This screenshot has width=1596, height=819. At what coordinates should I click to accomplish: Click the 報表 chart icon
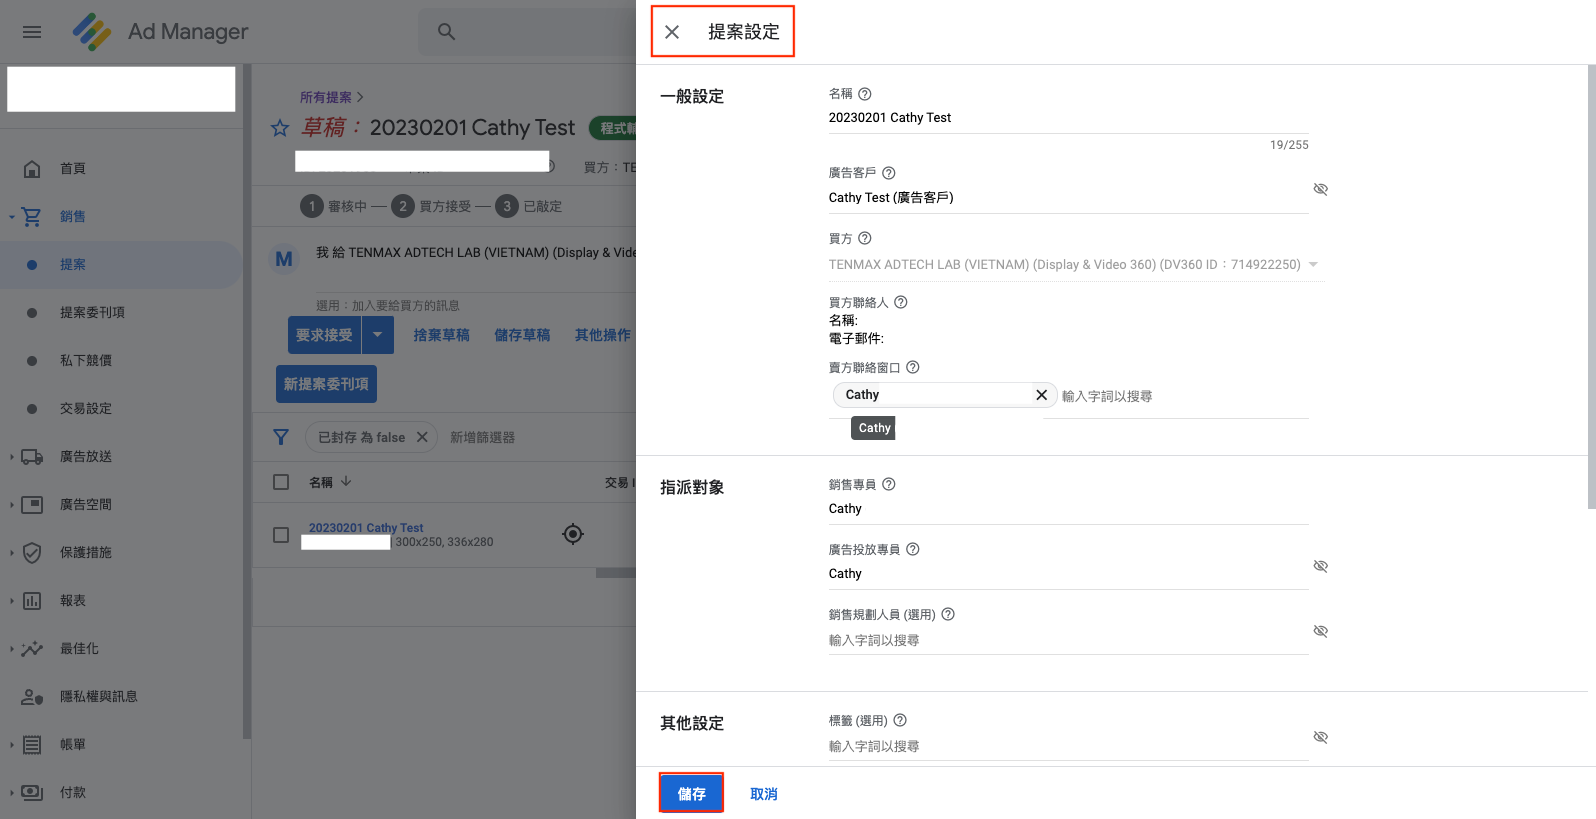(x=32, y=600)
